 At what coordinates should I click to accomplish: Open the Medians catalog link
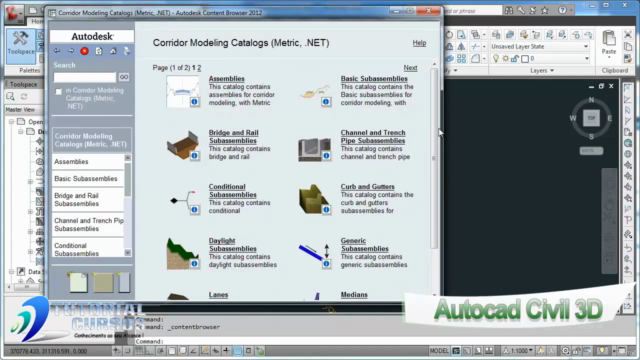click(354, 295)
